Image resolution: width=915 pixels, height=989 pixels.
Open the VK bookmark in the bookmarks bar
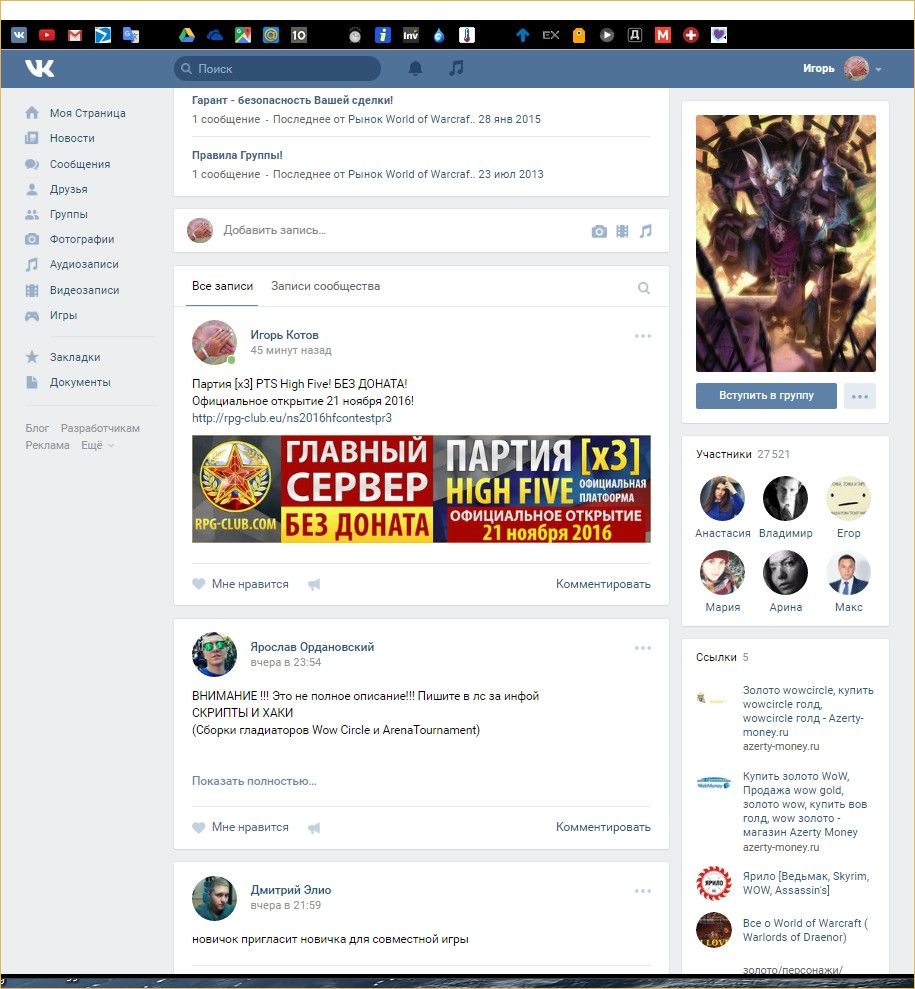click(19, 35)
